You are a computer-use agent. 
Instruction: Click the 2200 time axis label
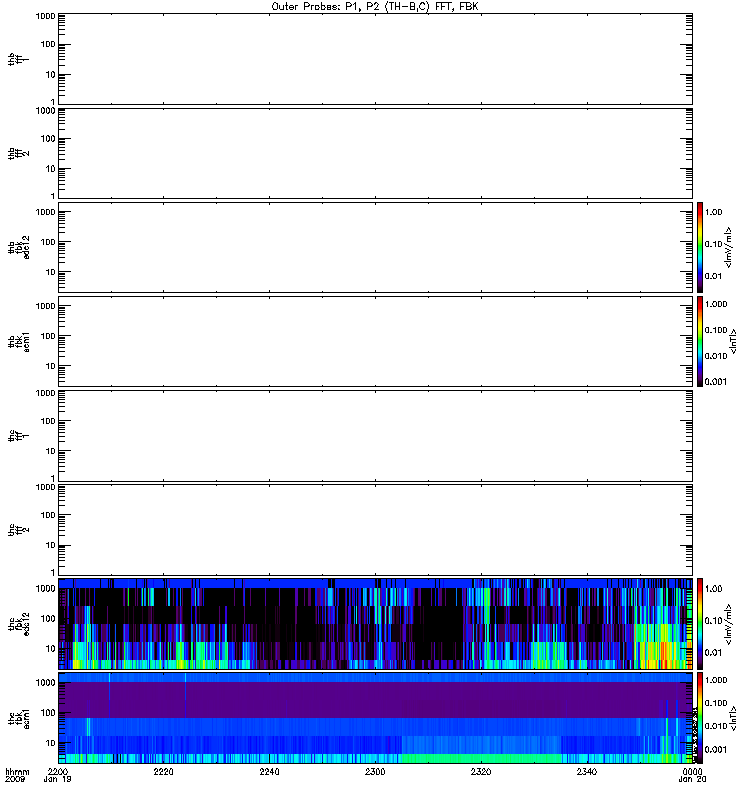point(58,771)
